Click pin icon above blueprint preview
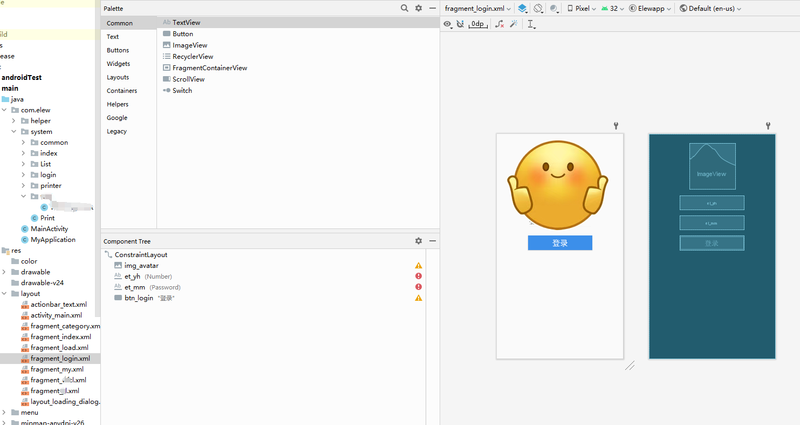The image size is (800, 425). click(768, 126)
